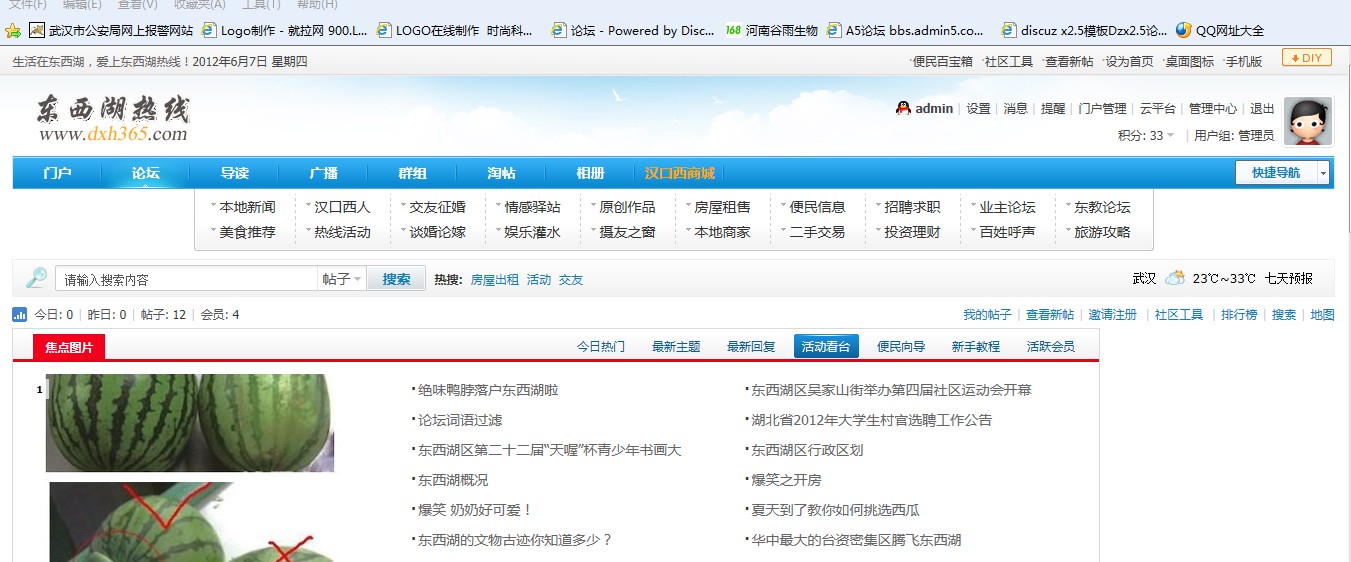Screen dimensions: 1351x562
Task: Switch to 便民向导 tab
Action: click(901, 346)
